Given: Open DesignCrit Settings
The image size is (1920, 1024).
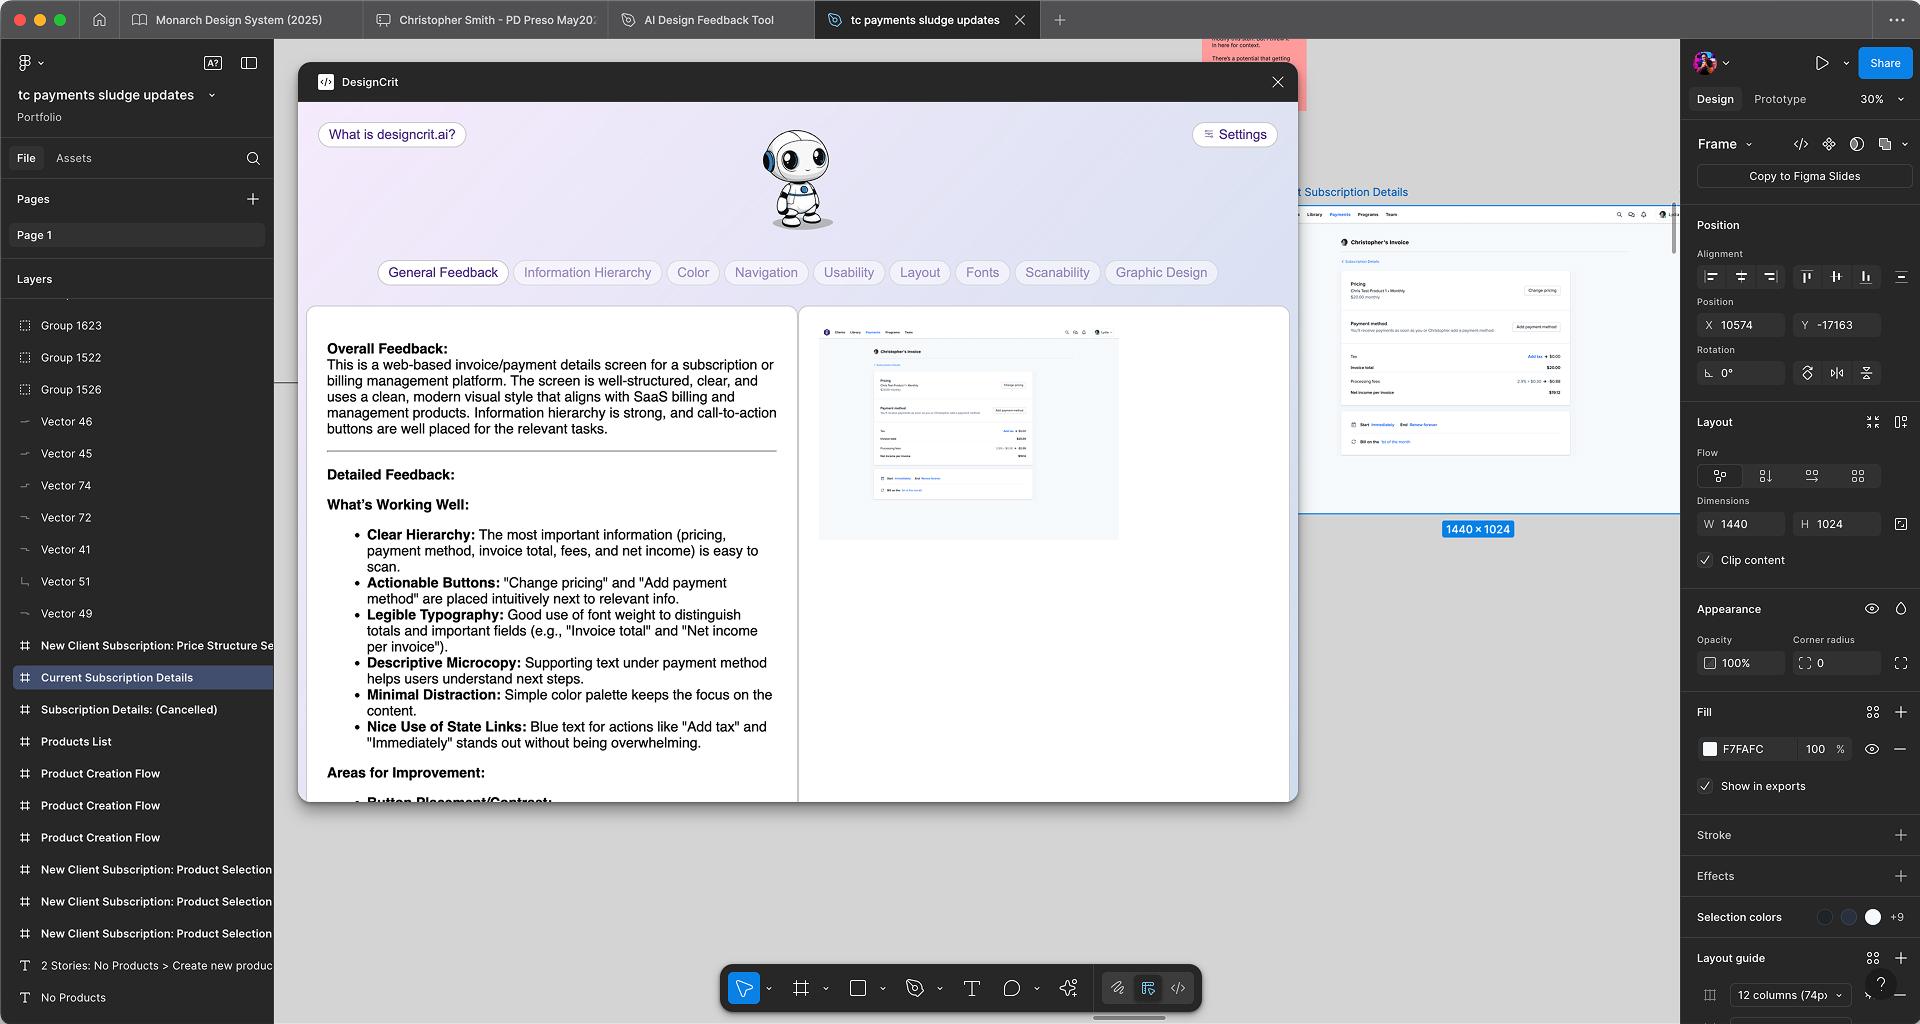Looking at the screenshot, I should coord(1235,134).
